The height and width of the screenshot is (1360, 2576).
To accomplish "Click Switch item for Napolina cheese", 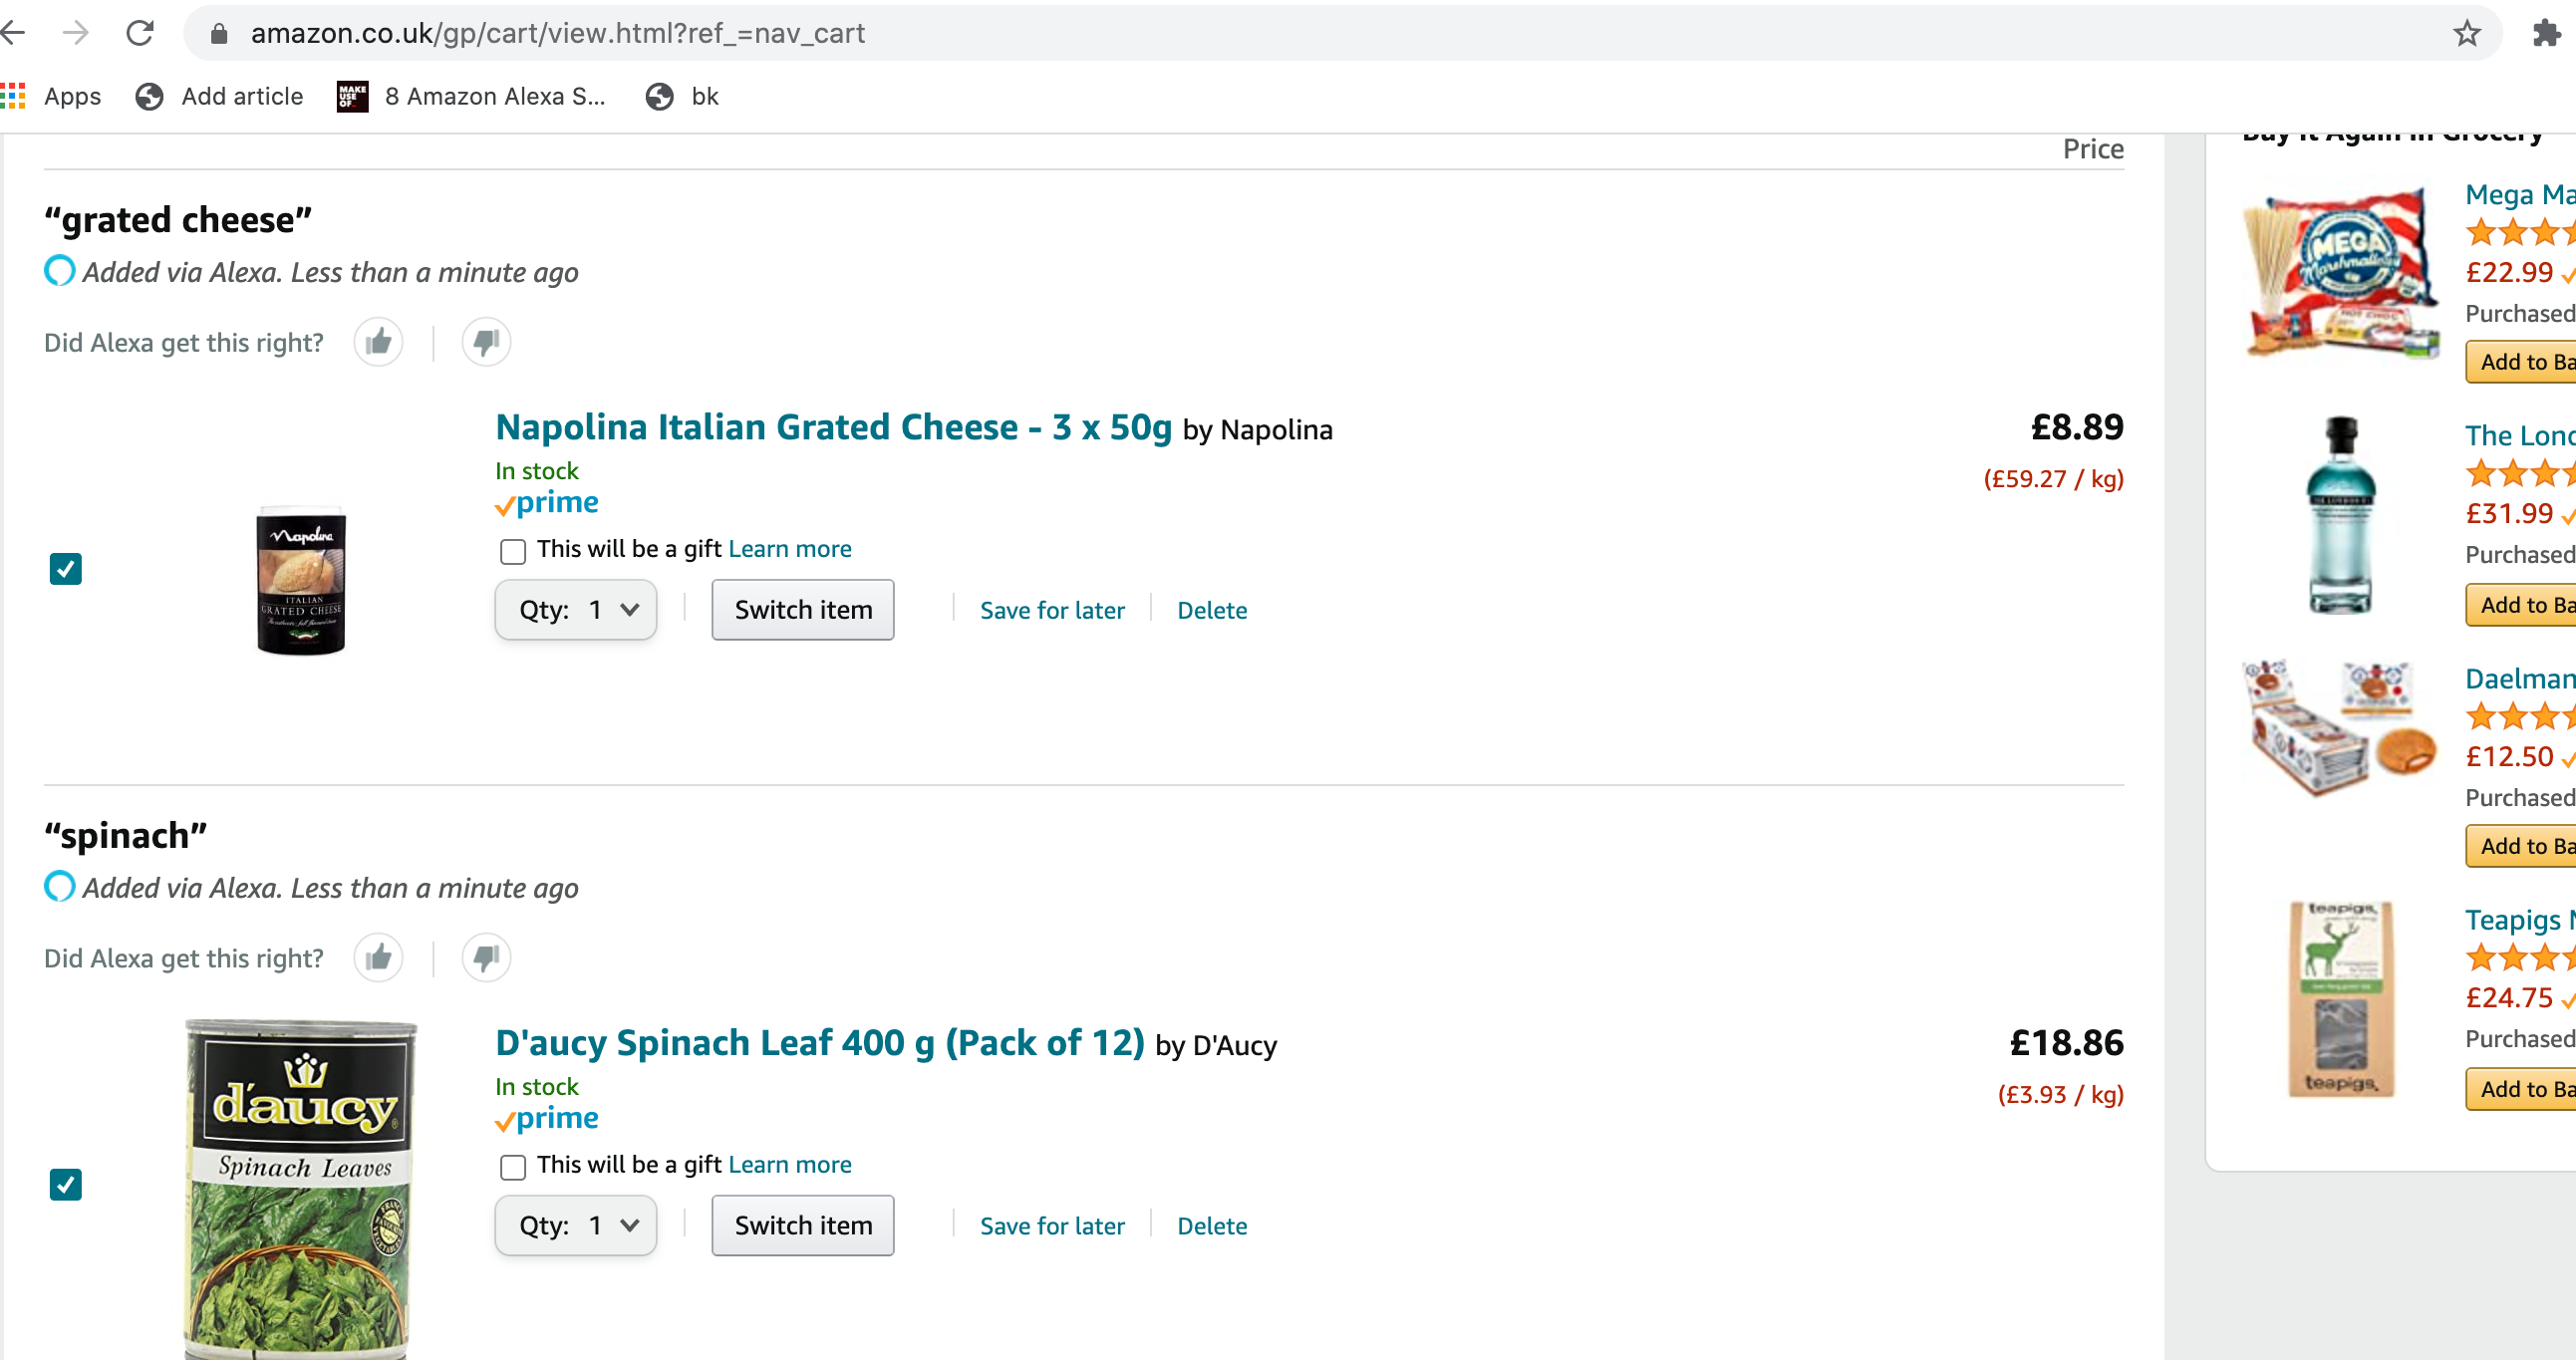I will 804,609.
